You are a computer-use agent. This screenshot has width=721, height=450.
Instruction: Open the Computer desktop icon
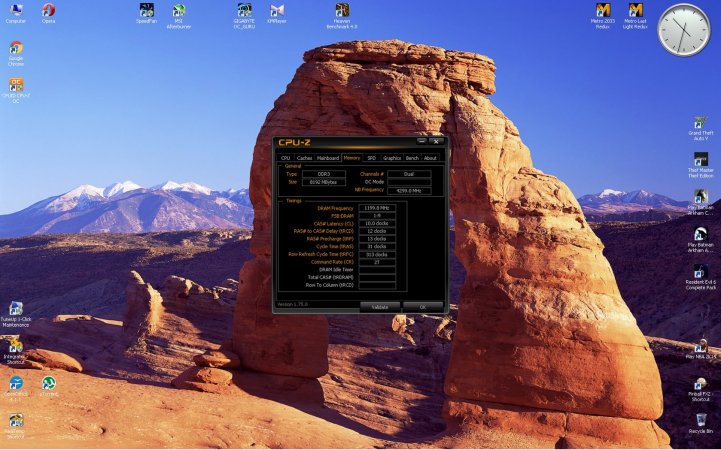16,13
